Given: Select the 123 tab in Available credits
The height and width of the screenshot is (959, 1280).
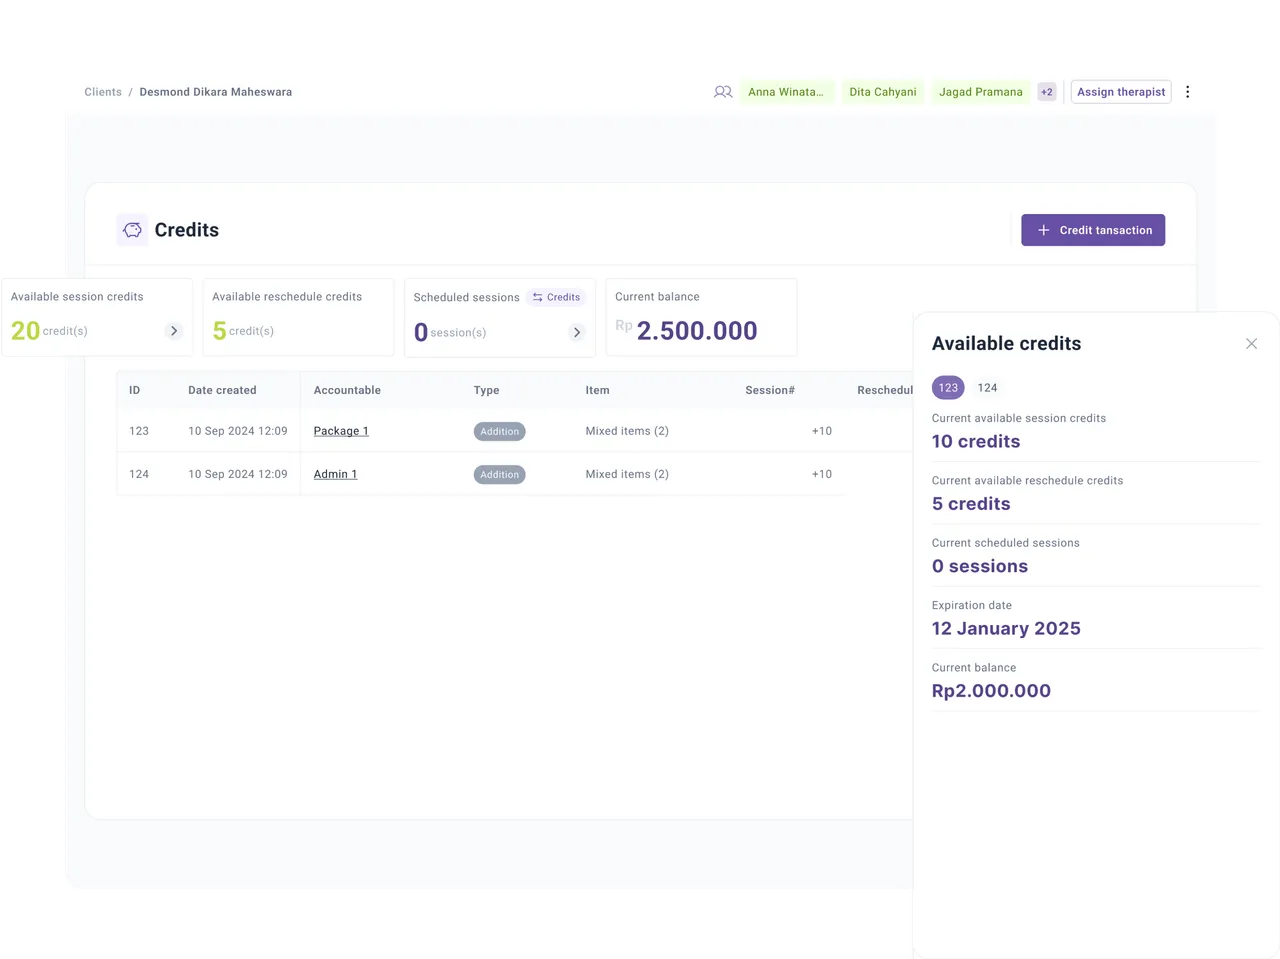Looking at the screenshot, I should [948, 388].
